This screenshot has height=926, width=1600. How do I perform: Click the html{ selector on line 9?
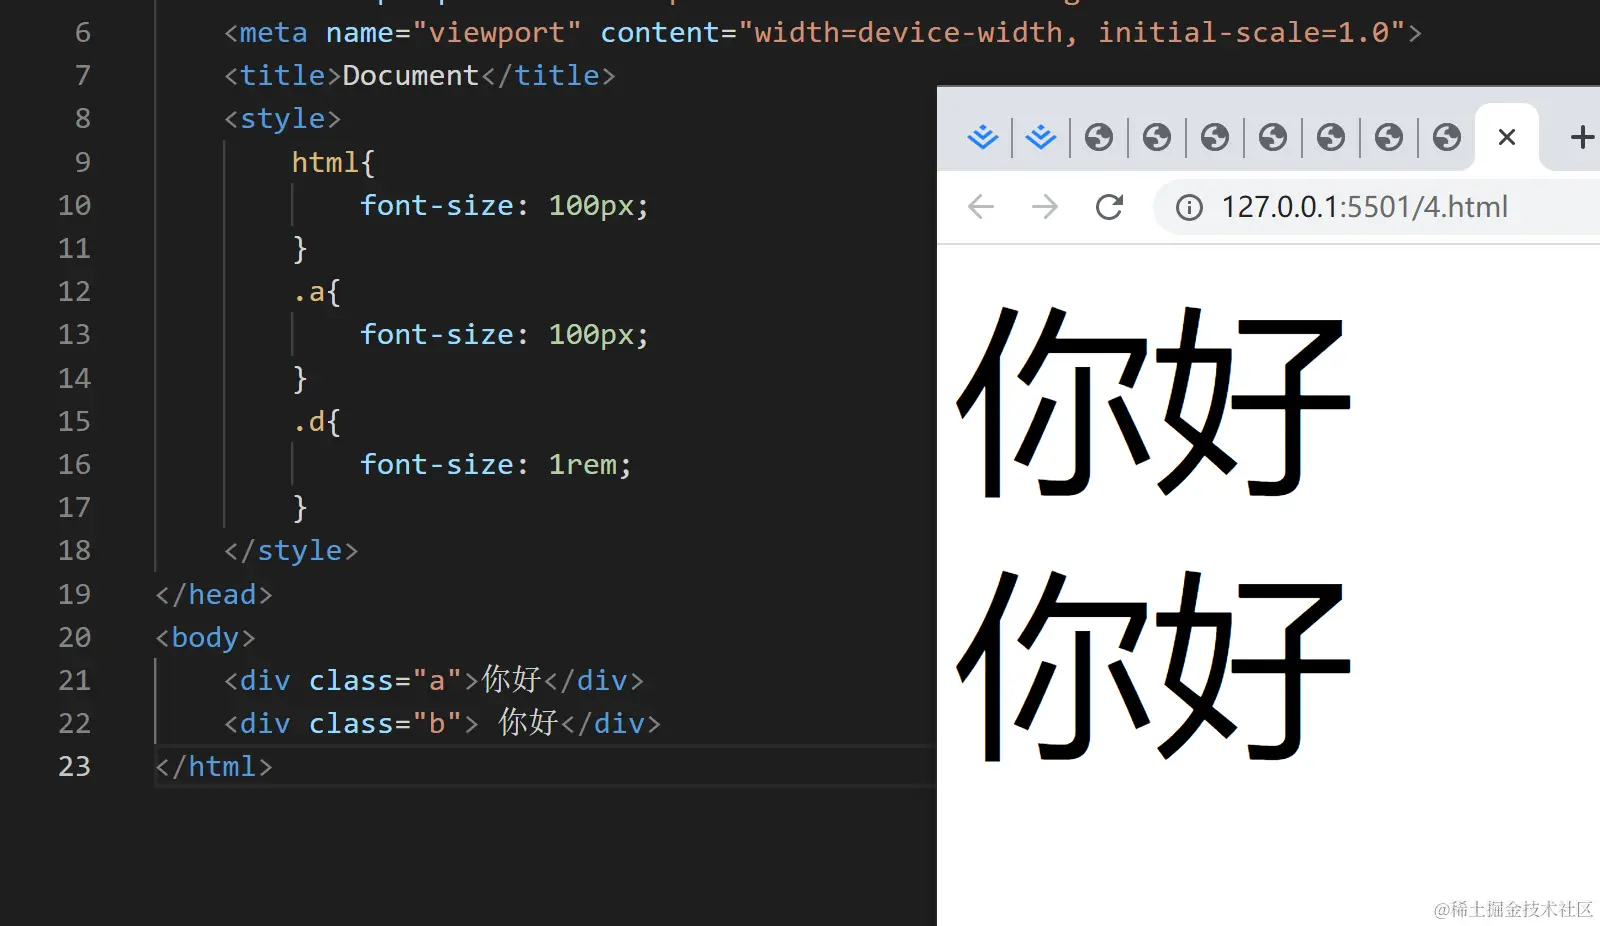click(333, 162)
